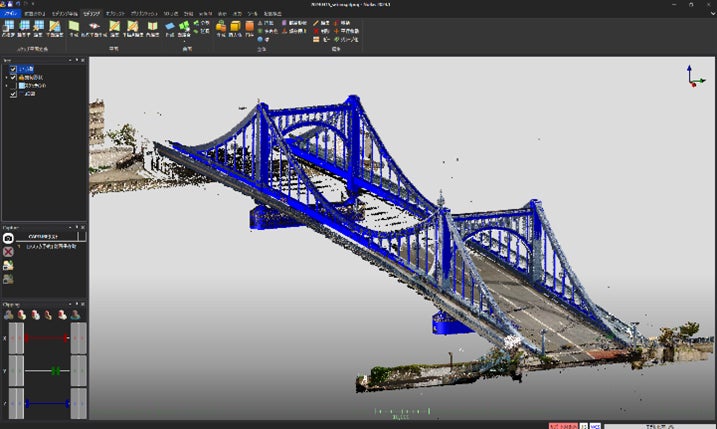
Task: Click the red indicator in the status bar
Action: point(563,424)
